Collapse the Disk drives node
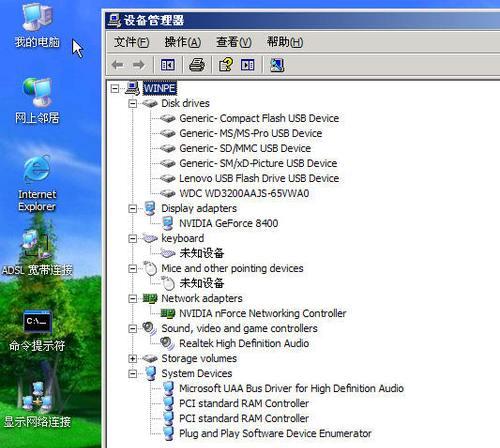The width and height of the screenshot is (500, 448). click(x=133, y=104)
